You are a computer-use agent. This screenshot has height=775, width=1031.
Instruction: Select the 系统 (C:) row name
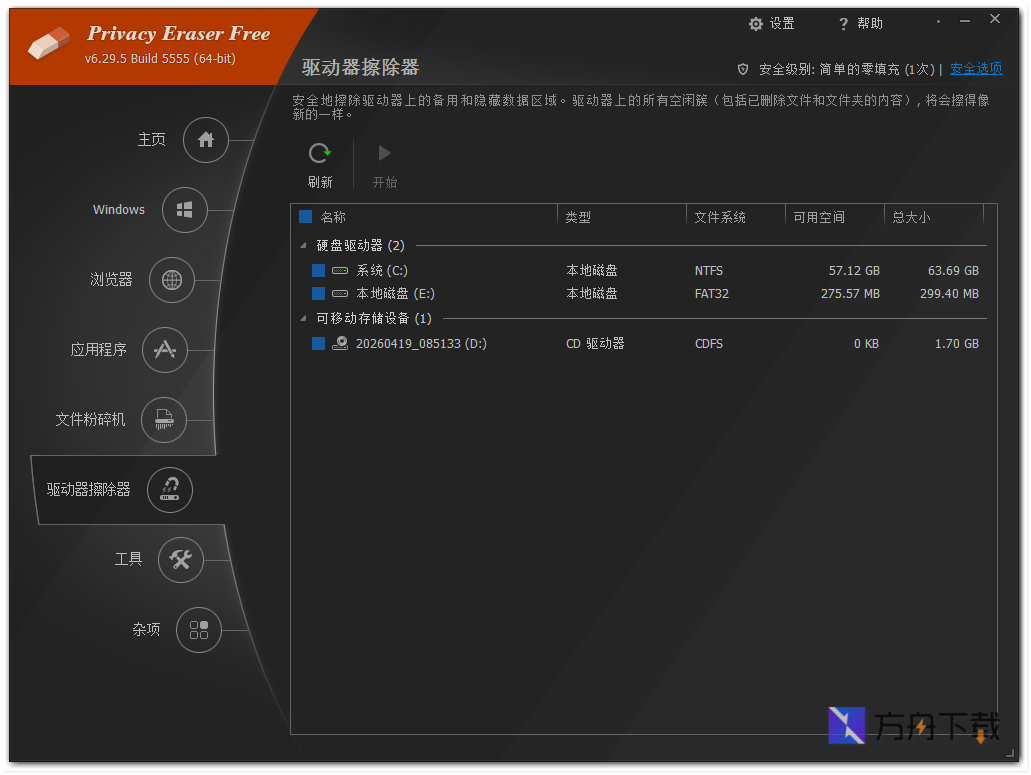382,270
